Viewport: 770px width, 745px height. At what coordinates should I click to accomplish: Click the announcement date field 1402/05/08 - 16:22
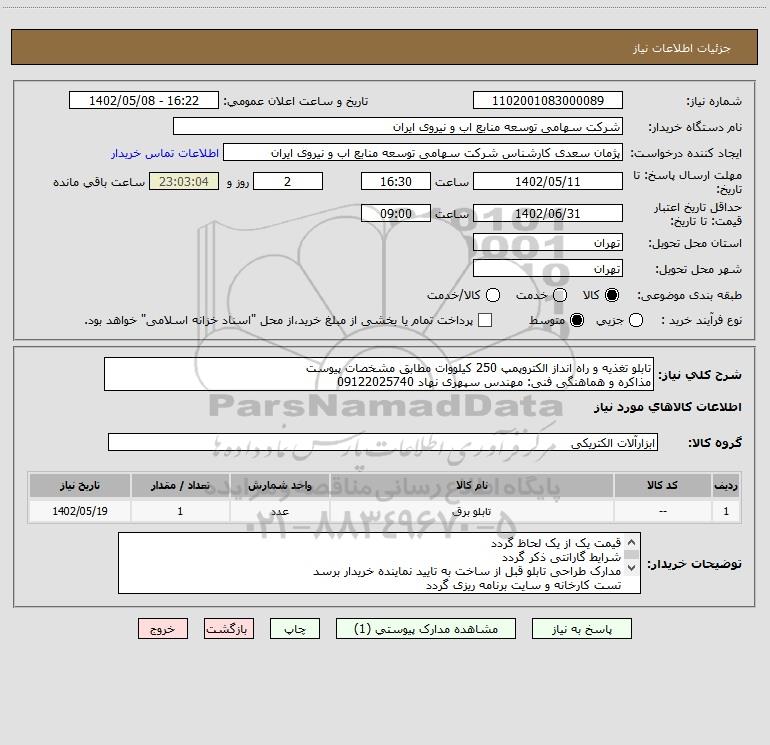click(144, 101)
